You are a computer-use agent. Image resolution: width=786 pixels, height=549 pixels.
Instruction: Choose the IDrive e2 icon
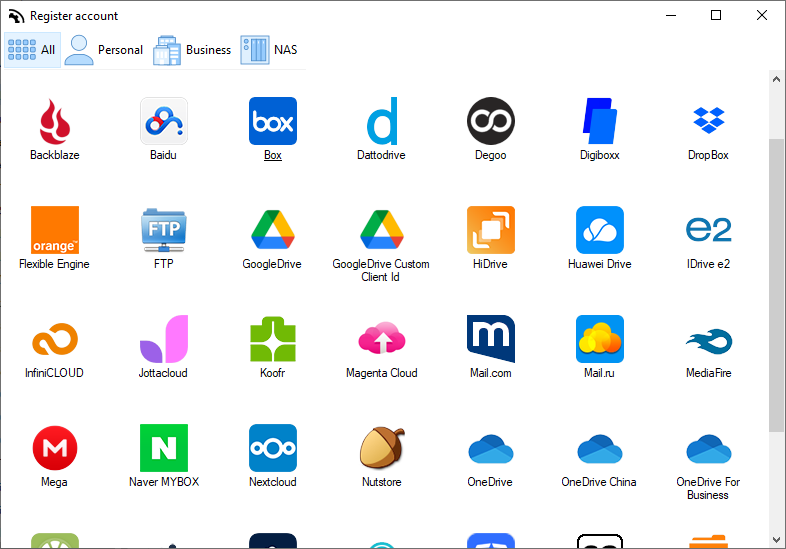pos(709,230)
